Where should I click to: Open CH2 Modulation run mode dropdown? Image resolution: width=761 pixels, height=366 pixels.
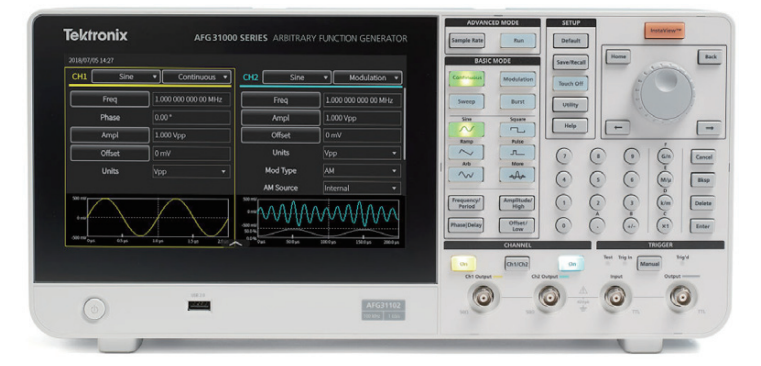coord(368,78)
